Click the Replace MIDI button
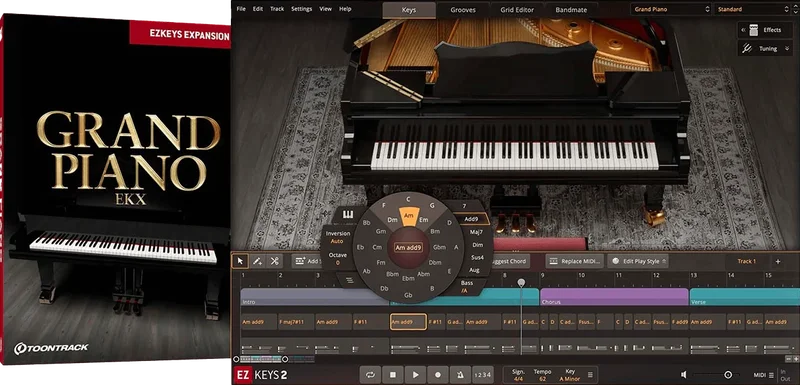The width and height of the screenshot is (800, 385). [x=575, y=261]
